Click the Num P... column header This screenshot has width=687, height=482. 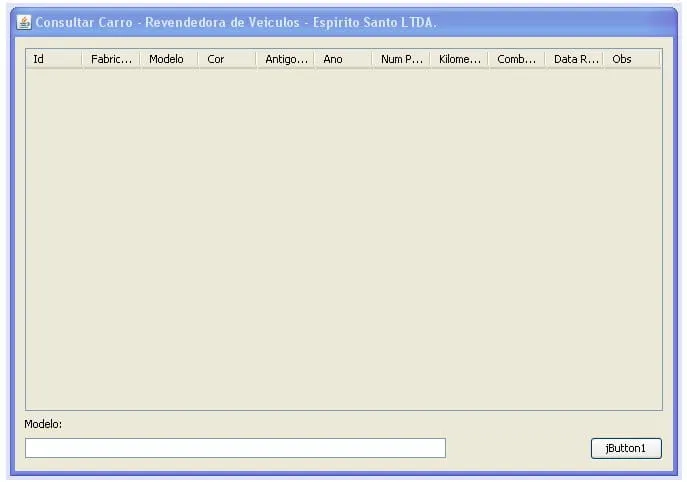[401, 59]
